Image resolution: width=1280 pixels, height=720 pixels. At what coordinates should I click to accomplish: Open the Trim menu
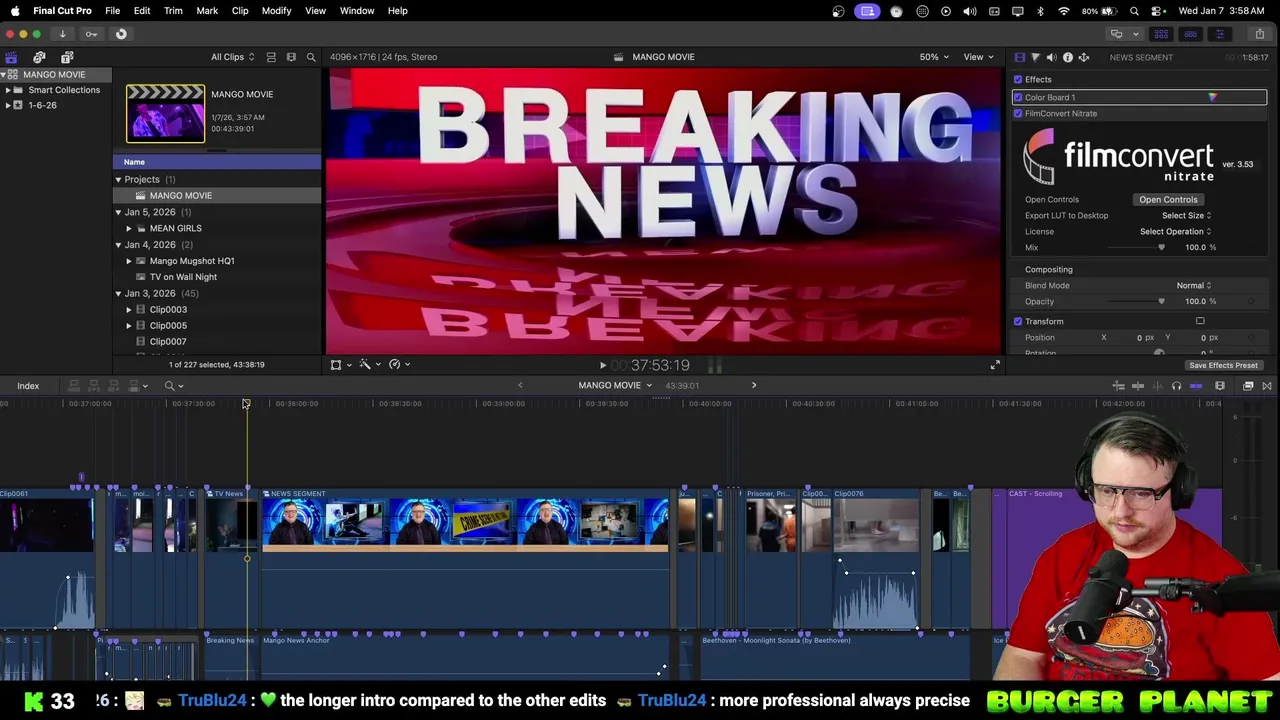click(x=173, y=11)
